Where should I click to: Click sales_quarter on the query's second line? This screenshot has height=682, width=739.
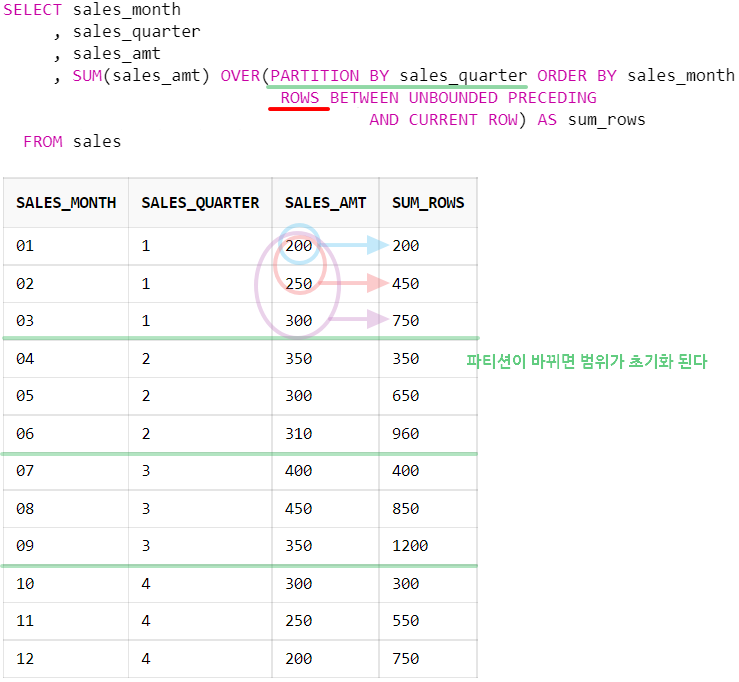(136, 32)
